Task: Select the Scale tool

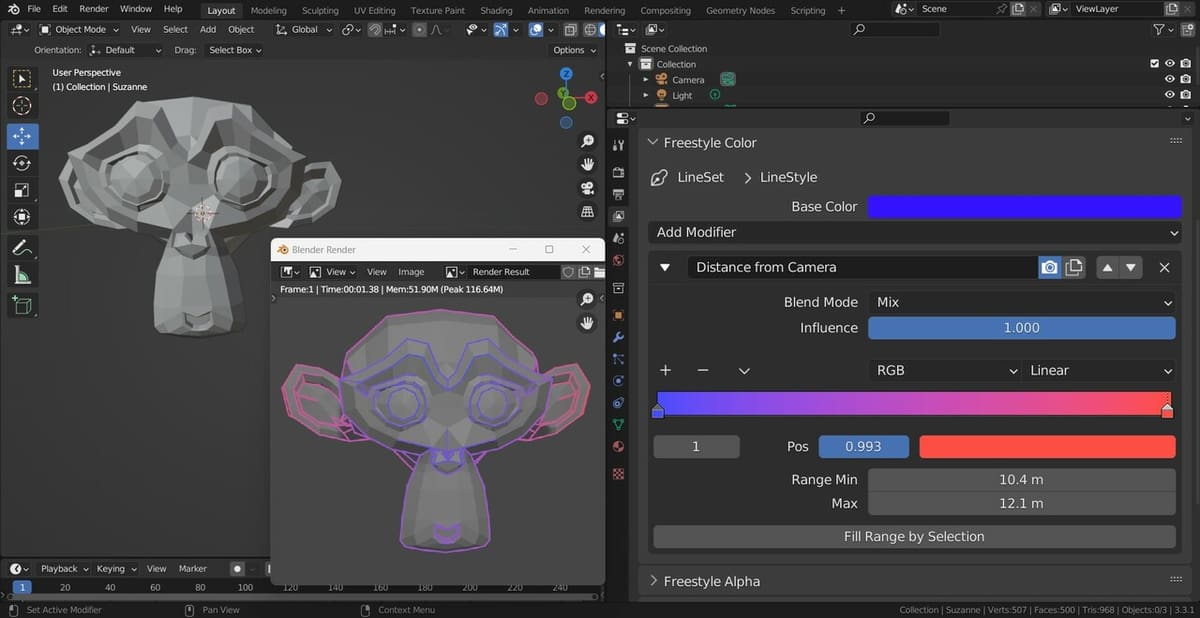Action: pos(22,190)
